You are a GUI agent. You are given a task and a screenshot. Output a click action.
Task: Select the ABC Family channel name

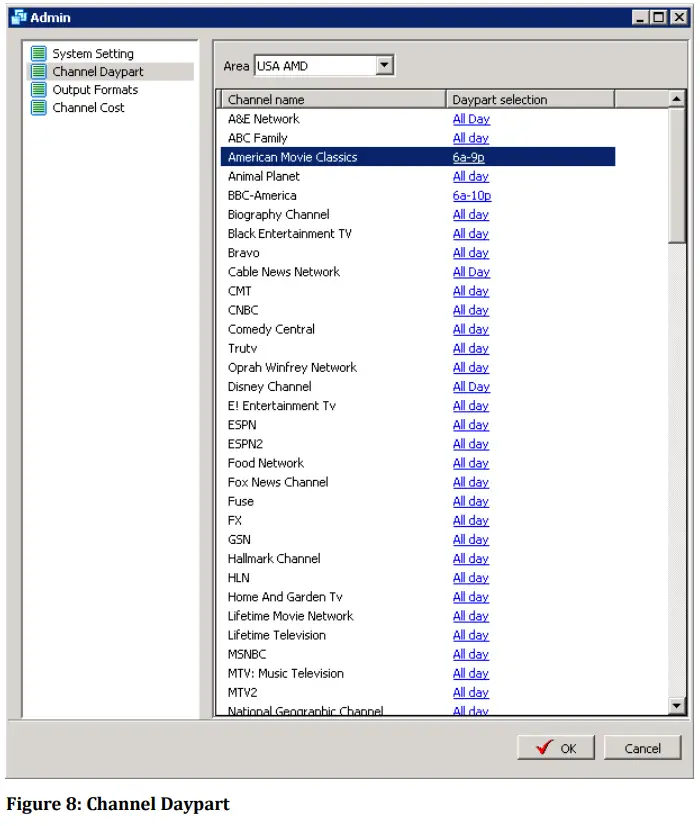[x=257, y=138]
